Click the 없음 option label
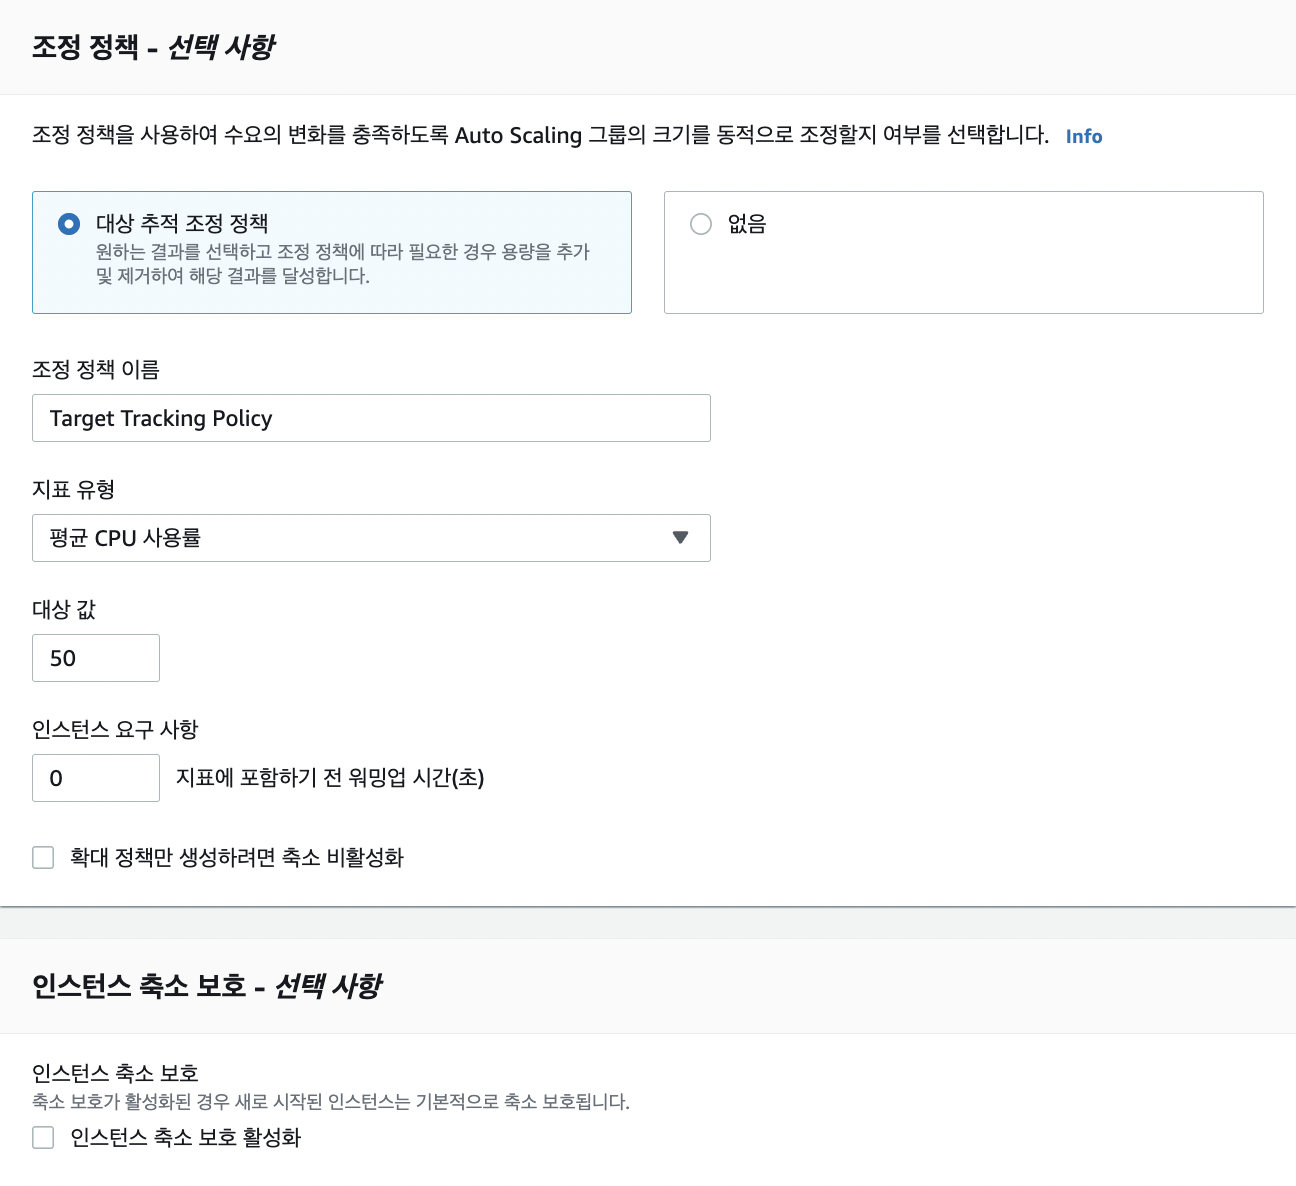This screenshot has height=1186, width=1296. point(747,224)
